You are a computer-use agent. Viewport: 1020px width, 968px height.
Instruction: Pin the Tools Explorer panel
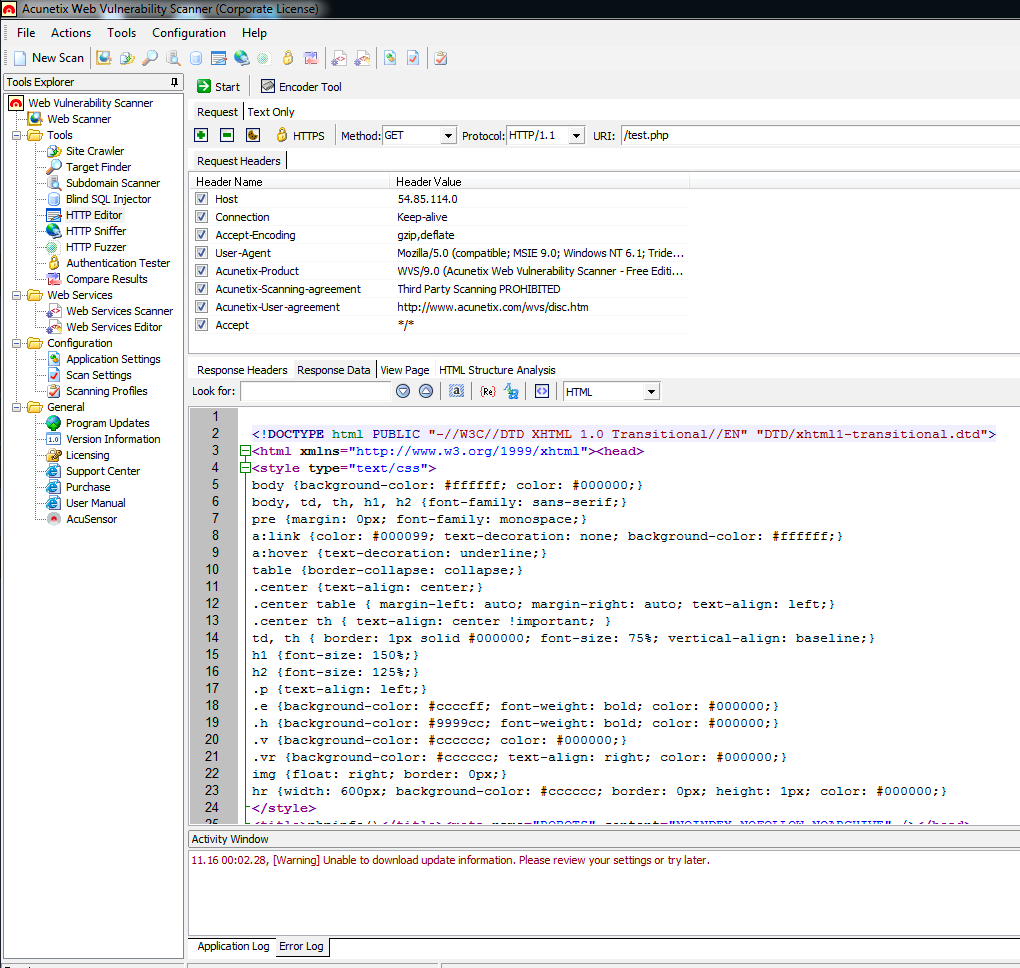click(x=175, y=82)
